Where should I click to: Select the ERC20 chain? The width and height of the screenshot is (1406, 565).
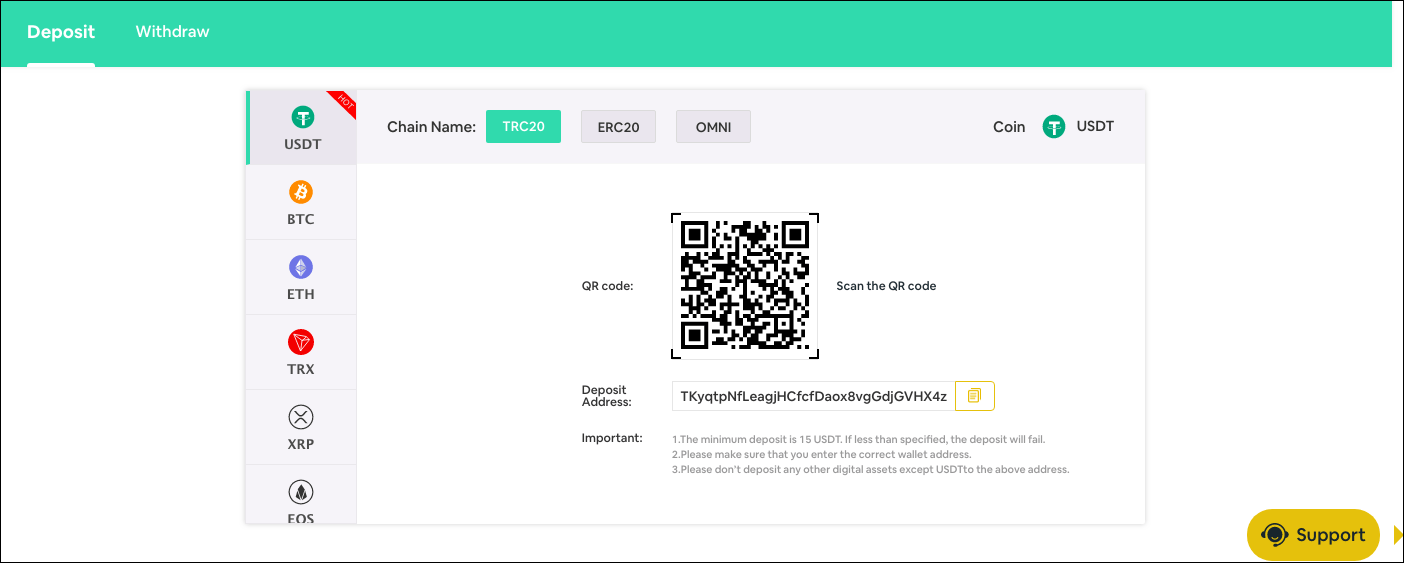618,127
